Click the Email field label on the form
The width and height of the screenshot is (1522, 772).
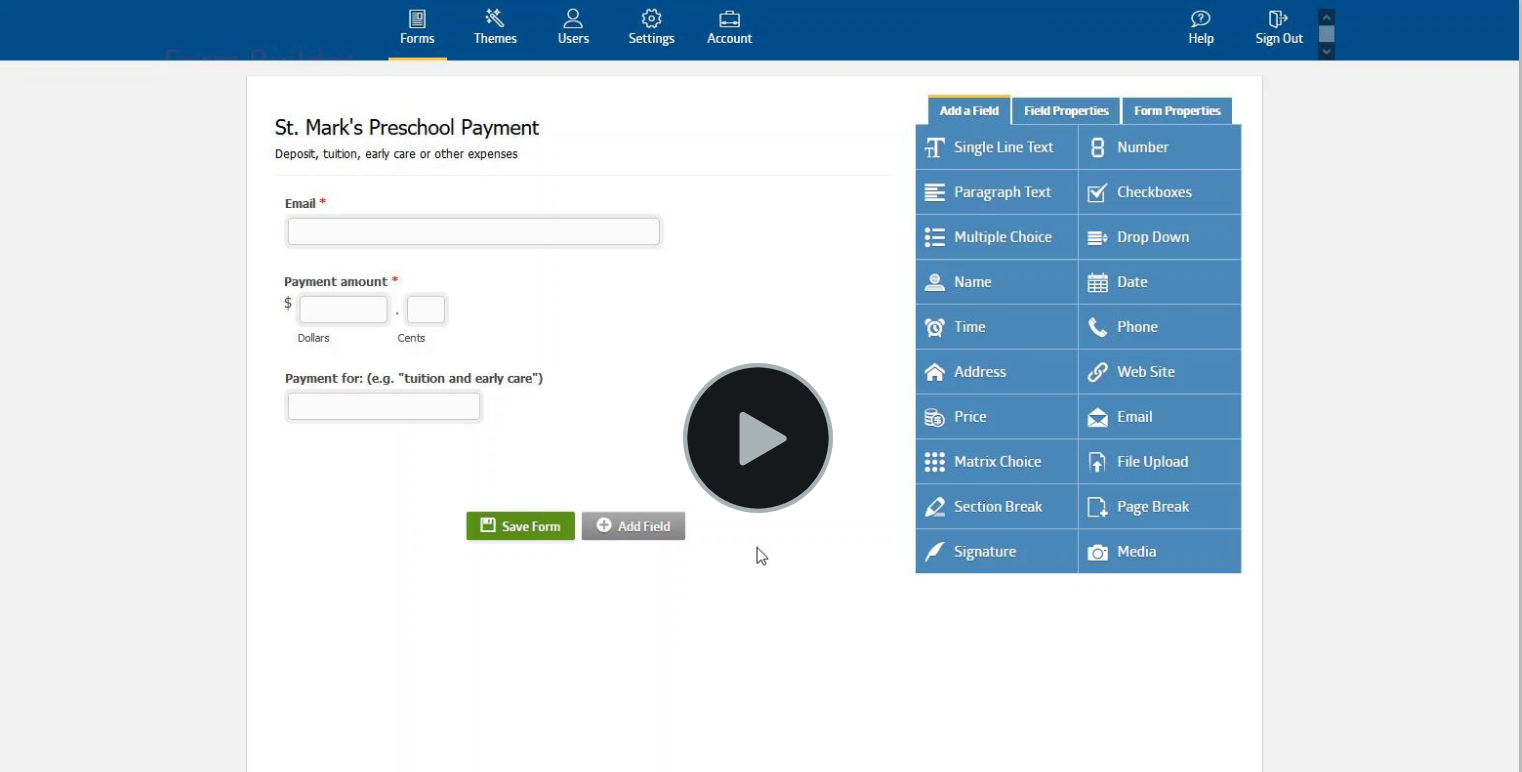pos(300,204)
